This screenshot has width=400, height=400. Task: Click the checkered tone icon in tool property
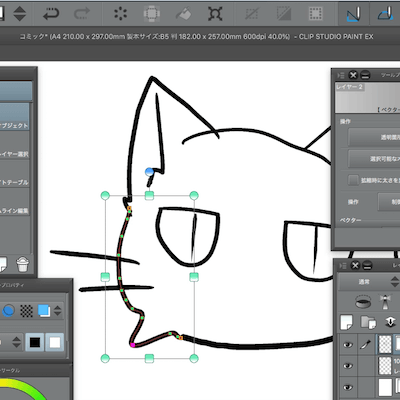point(26,311)
